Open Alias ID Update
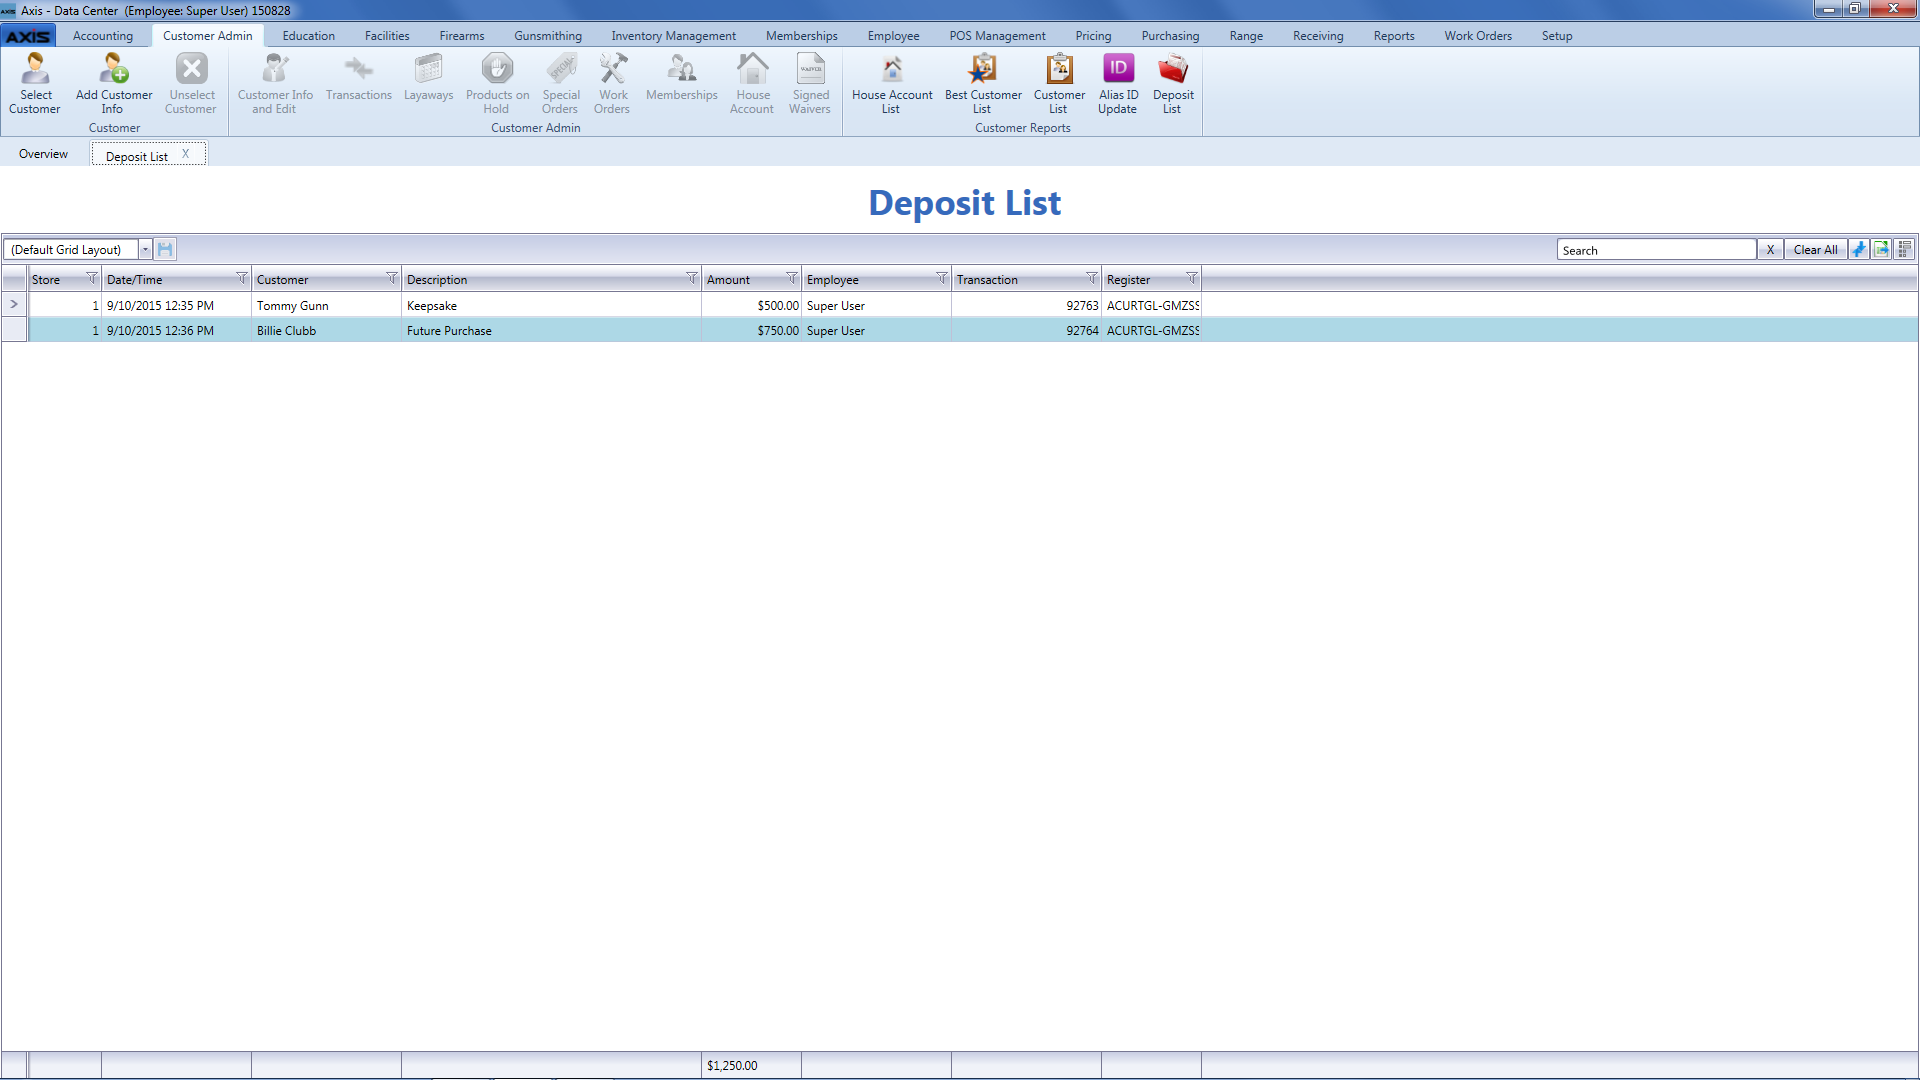The width and height of the screenshot is (1920, 1080). [x=1118, y=84]
